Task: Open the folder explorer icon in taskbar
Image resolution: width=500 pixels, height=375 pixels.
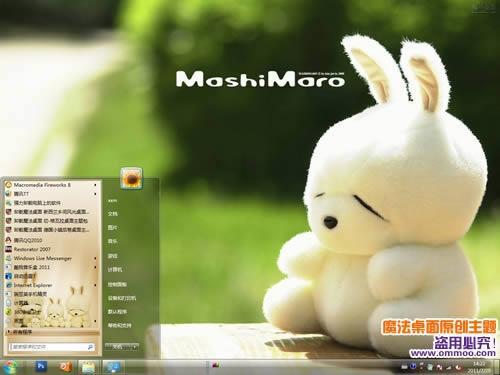Action: pyautogui.click(x=88, y=367)
